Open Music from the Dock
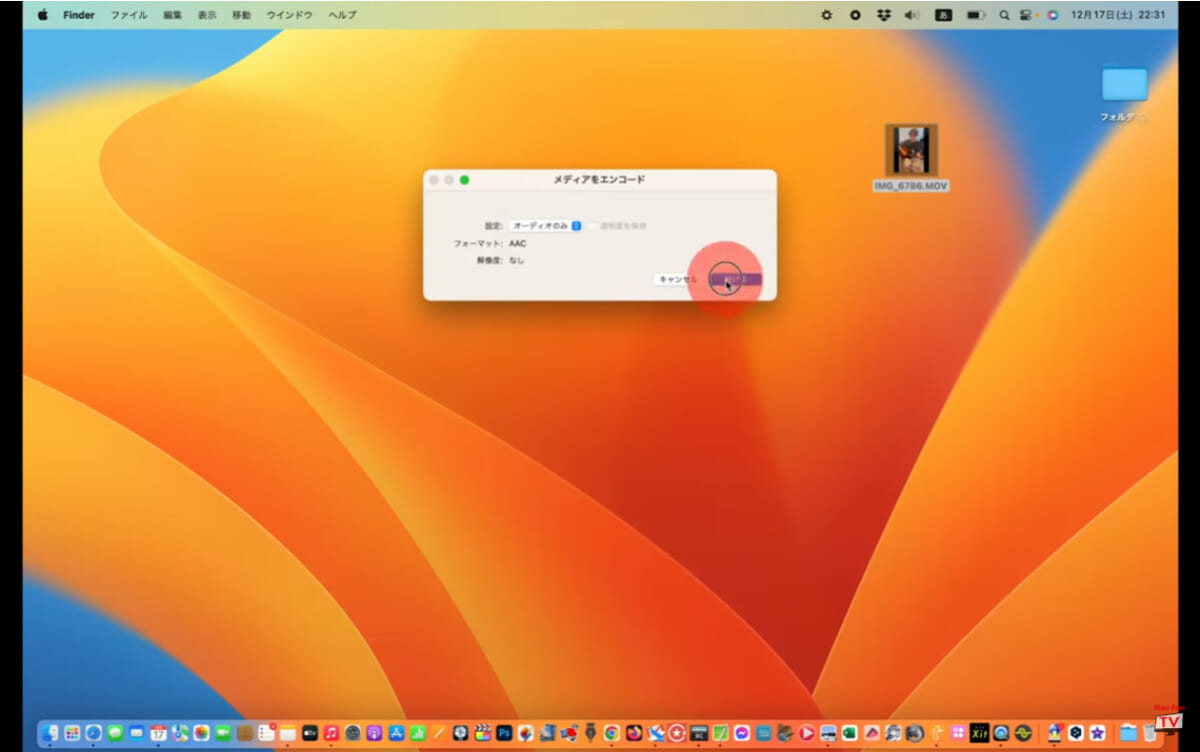The width and height of the screenshot is (1200, 752). point(331,733)
